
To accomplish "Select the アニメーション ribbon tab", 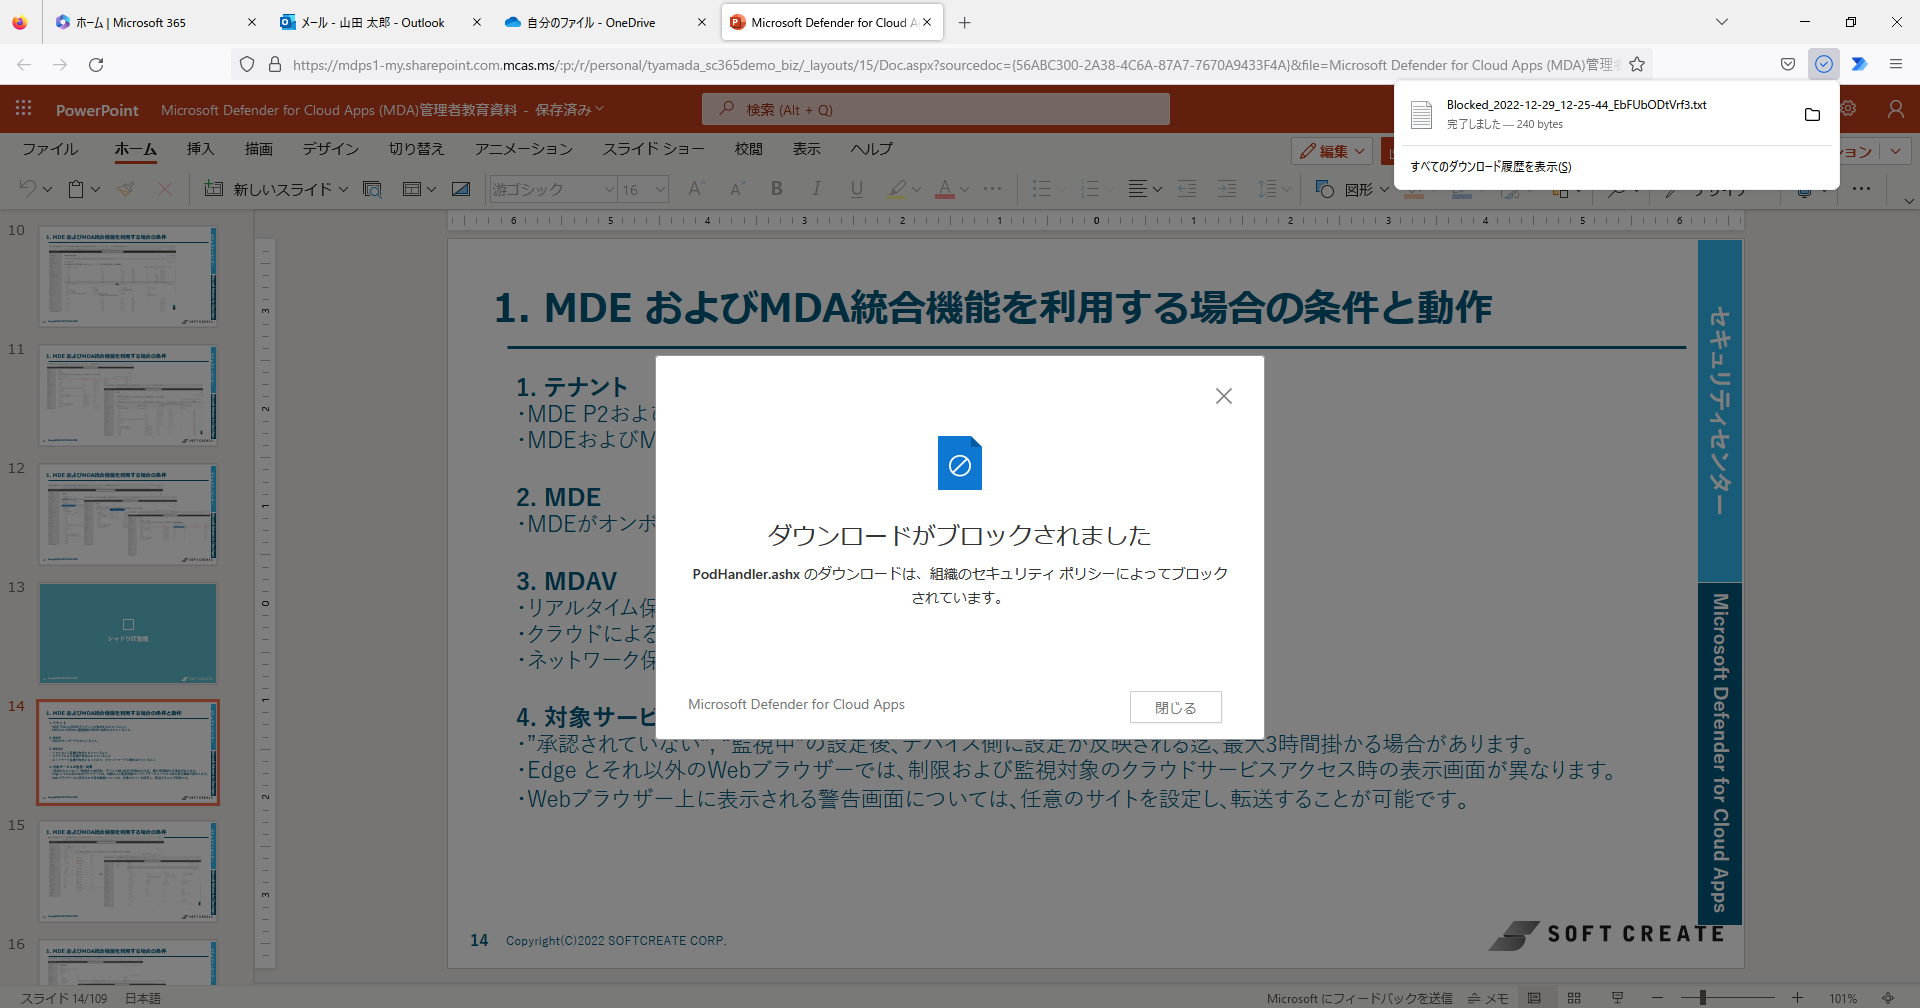I will [x=523, y=149].
